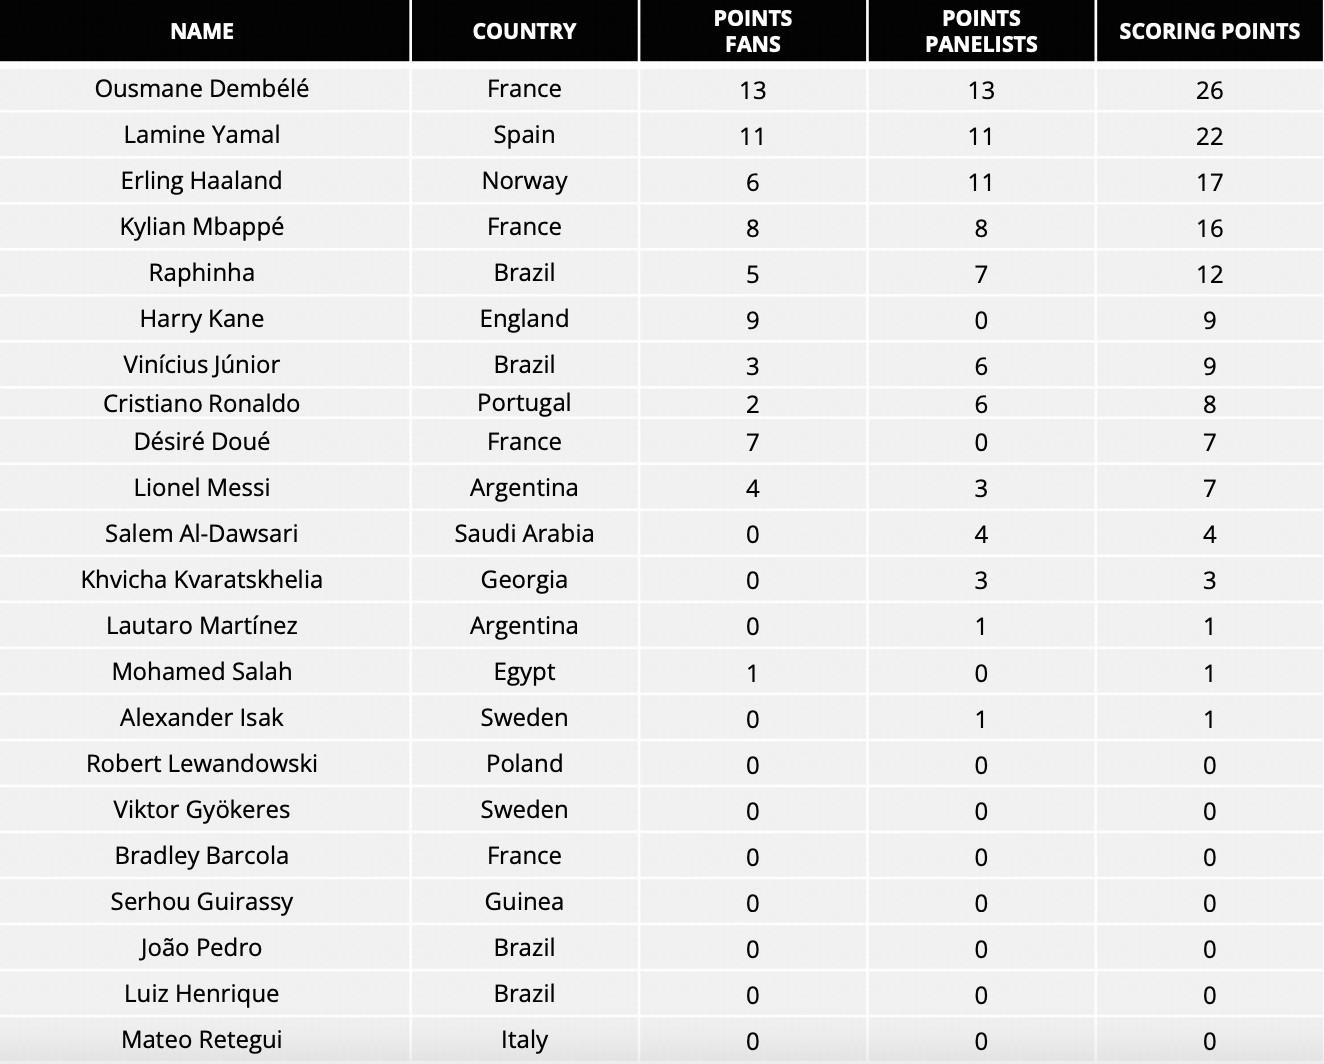This screenshot has height=1064, width=1324.
Task: Click the Georgia country cell
Action: (524, 580)
